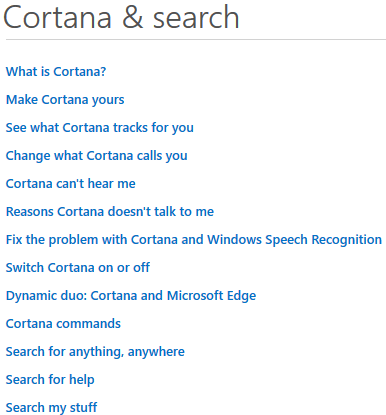This screenshot has width=386, height=415.
Task: Open "Switch Cortana on or off" link
Action: tap(78, 268)
